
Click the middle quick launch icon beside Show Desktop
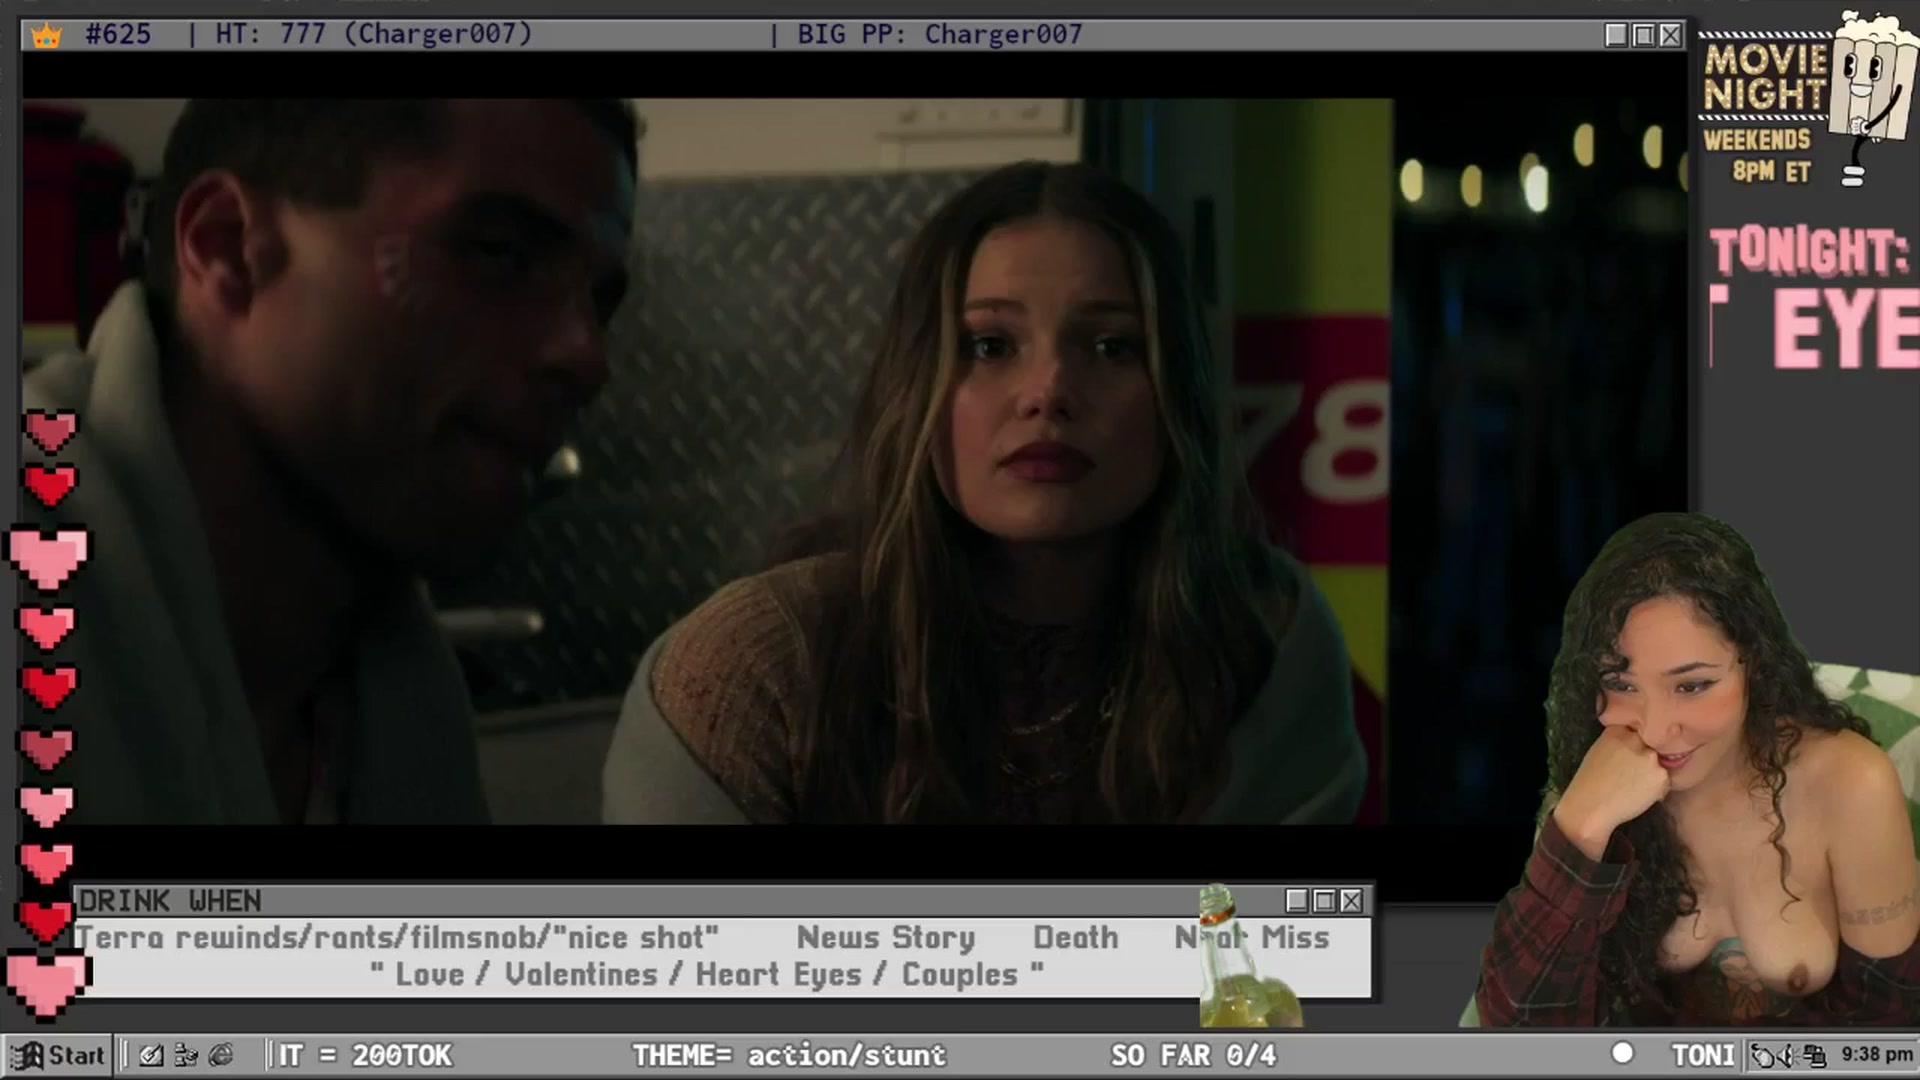pos(186,1055)
